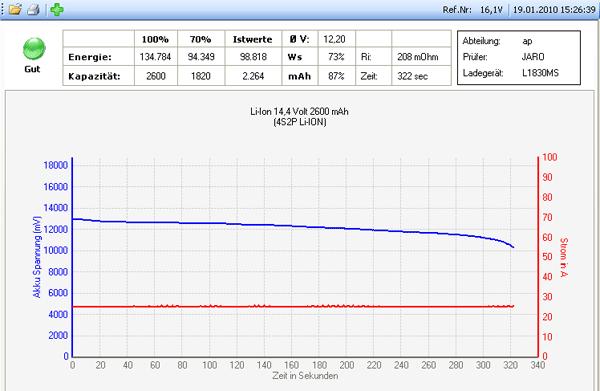Select the Prüfer value JARO

coord(533,57)
